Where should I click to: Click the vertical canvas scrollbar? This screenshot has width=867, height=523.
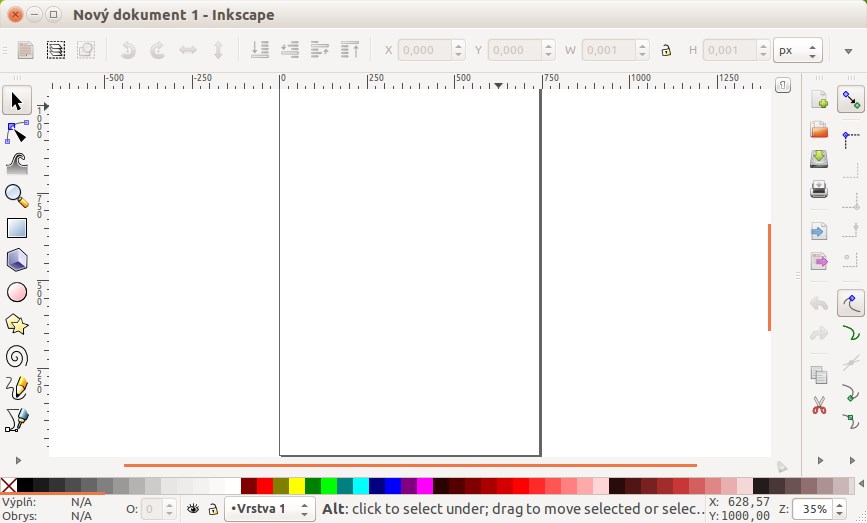(770, 277)
